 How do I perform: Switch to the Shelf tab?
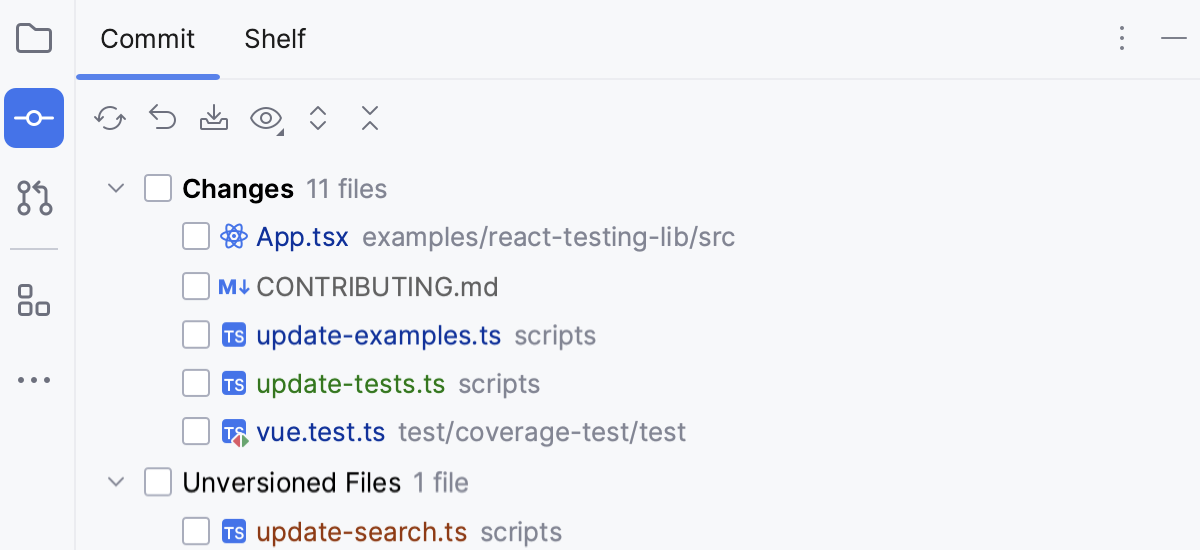click(x=275, y=40)
